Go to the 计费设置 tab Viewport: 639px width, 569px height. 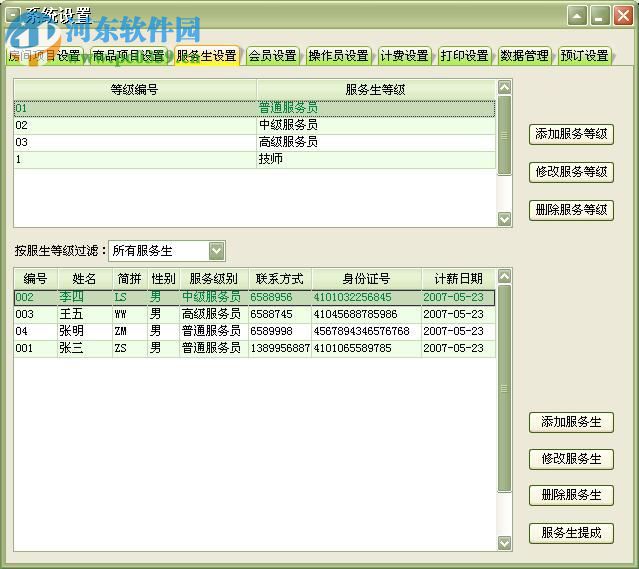[404, 56]
